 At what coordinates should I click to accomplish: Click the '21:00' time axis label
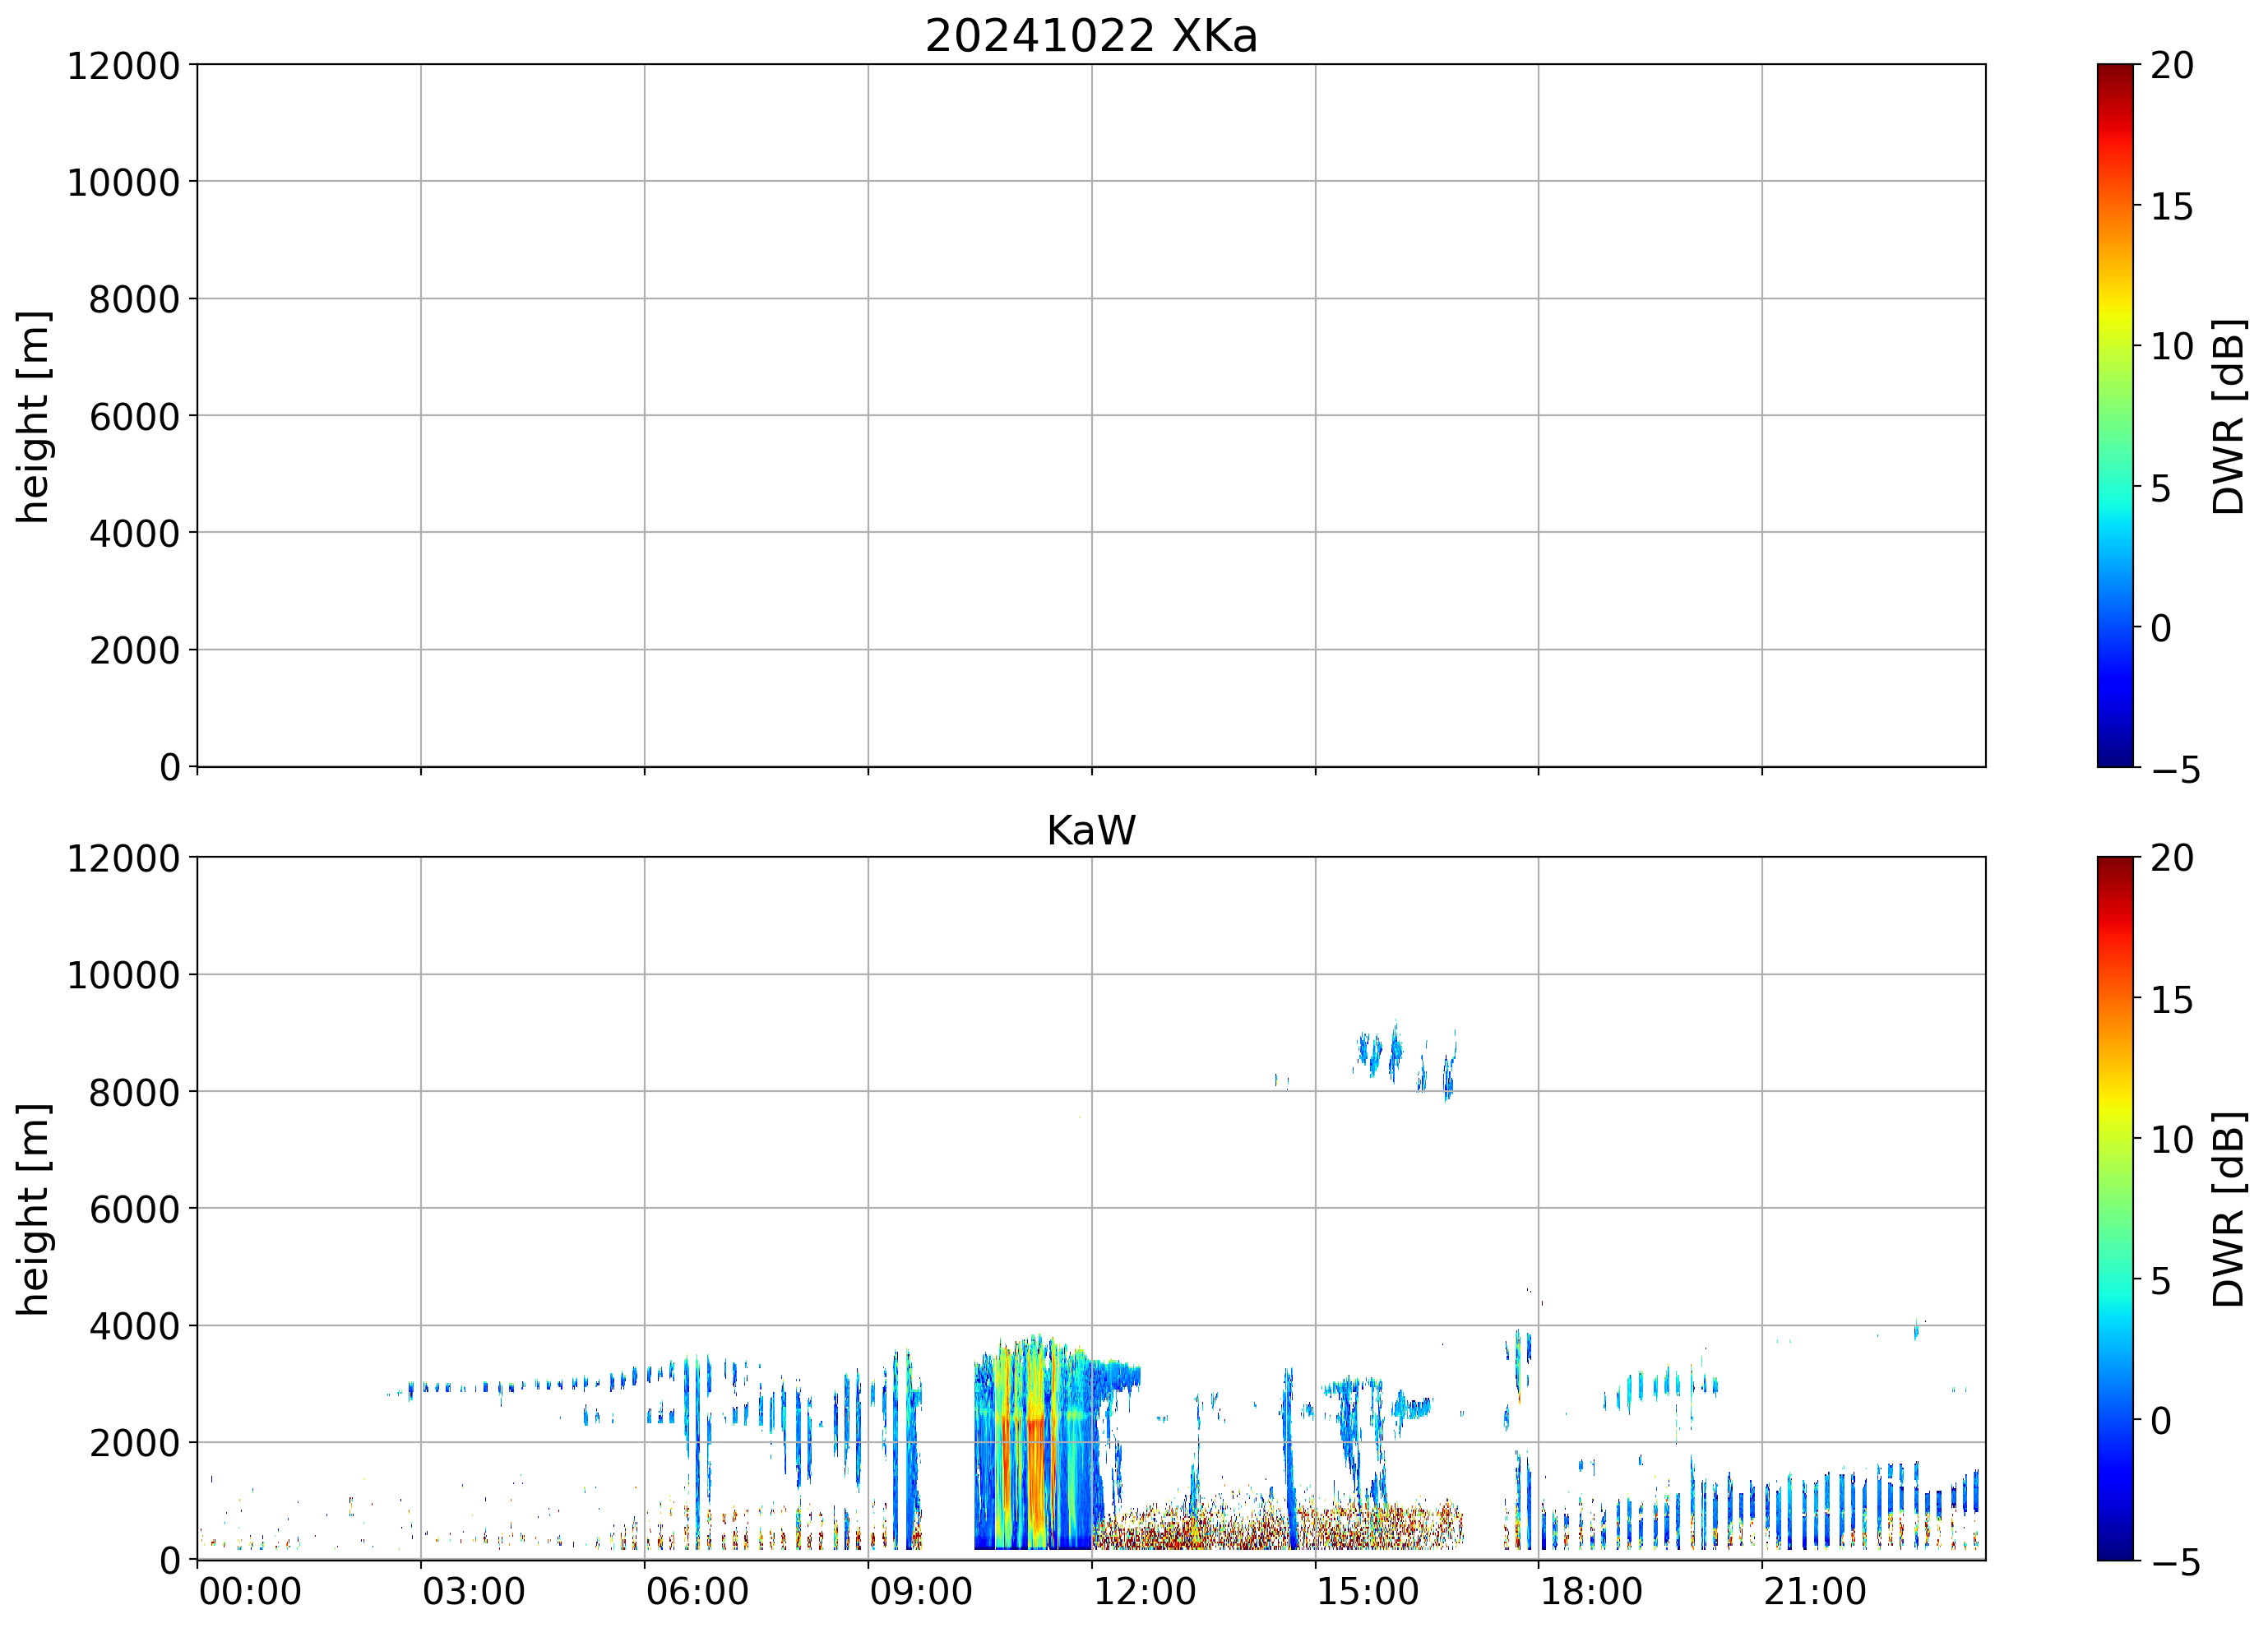tap(1814, 1591)
